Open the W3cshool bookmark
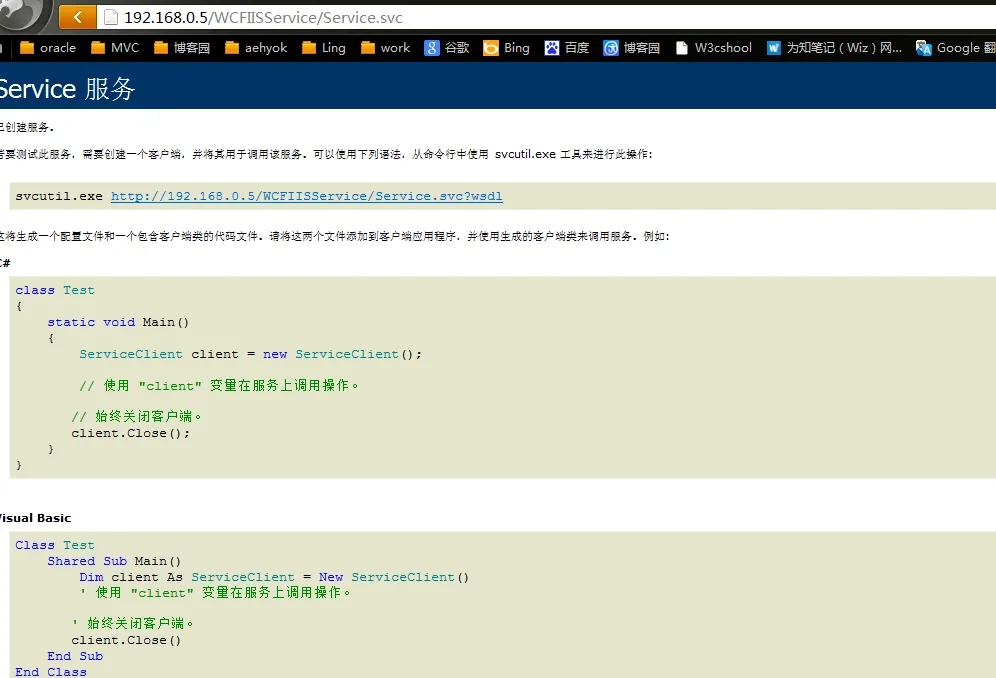This screenshot has height=678, width=996. (714, 47)
